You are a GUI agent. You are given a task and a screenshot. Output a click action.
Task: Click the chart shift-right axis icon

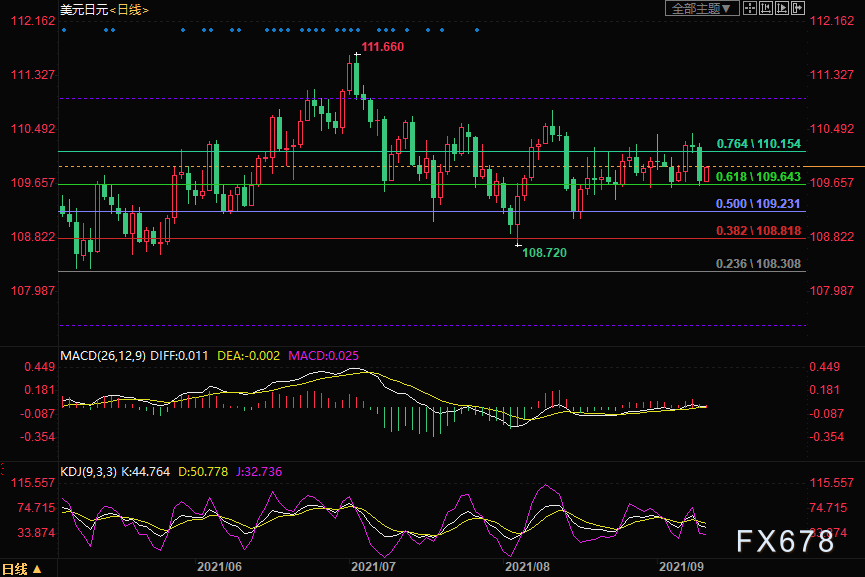coord(782,8)
